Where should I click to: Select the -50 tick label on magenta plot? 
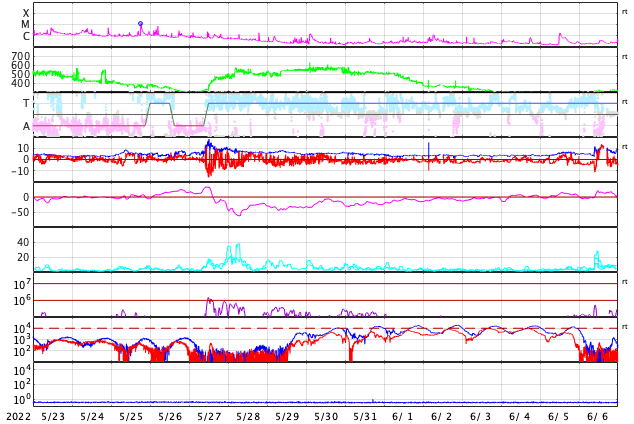(x=18, y=211)
